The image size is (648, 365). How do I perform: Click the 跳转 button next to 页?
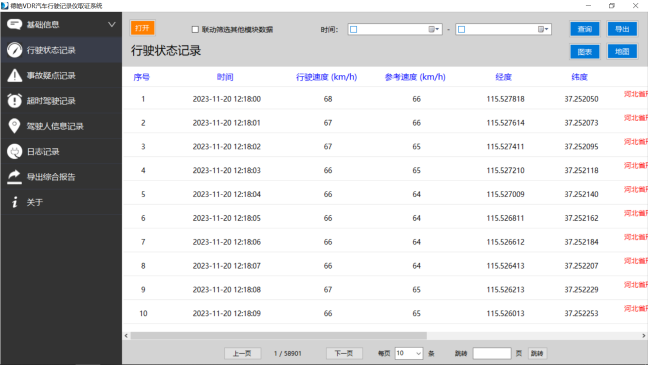tap(537, 353)
